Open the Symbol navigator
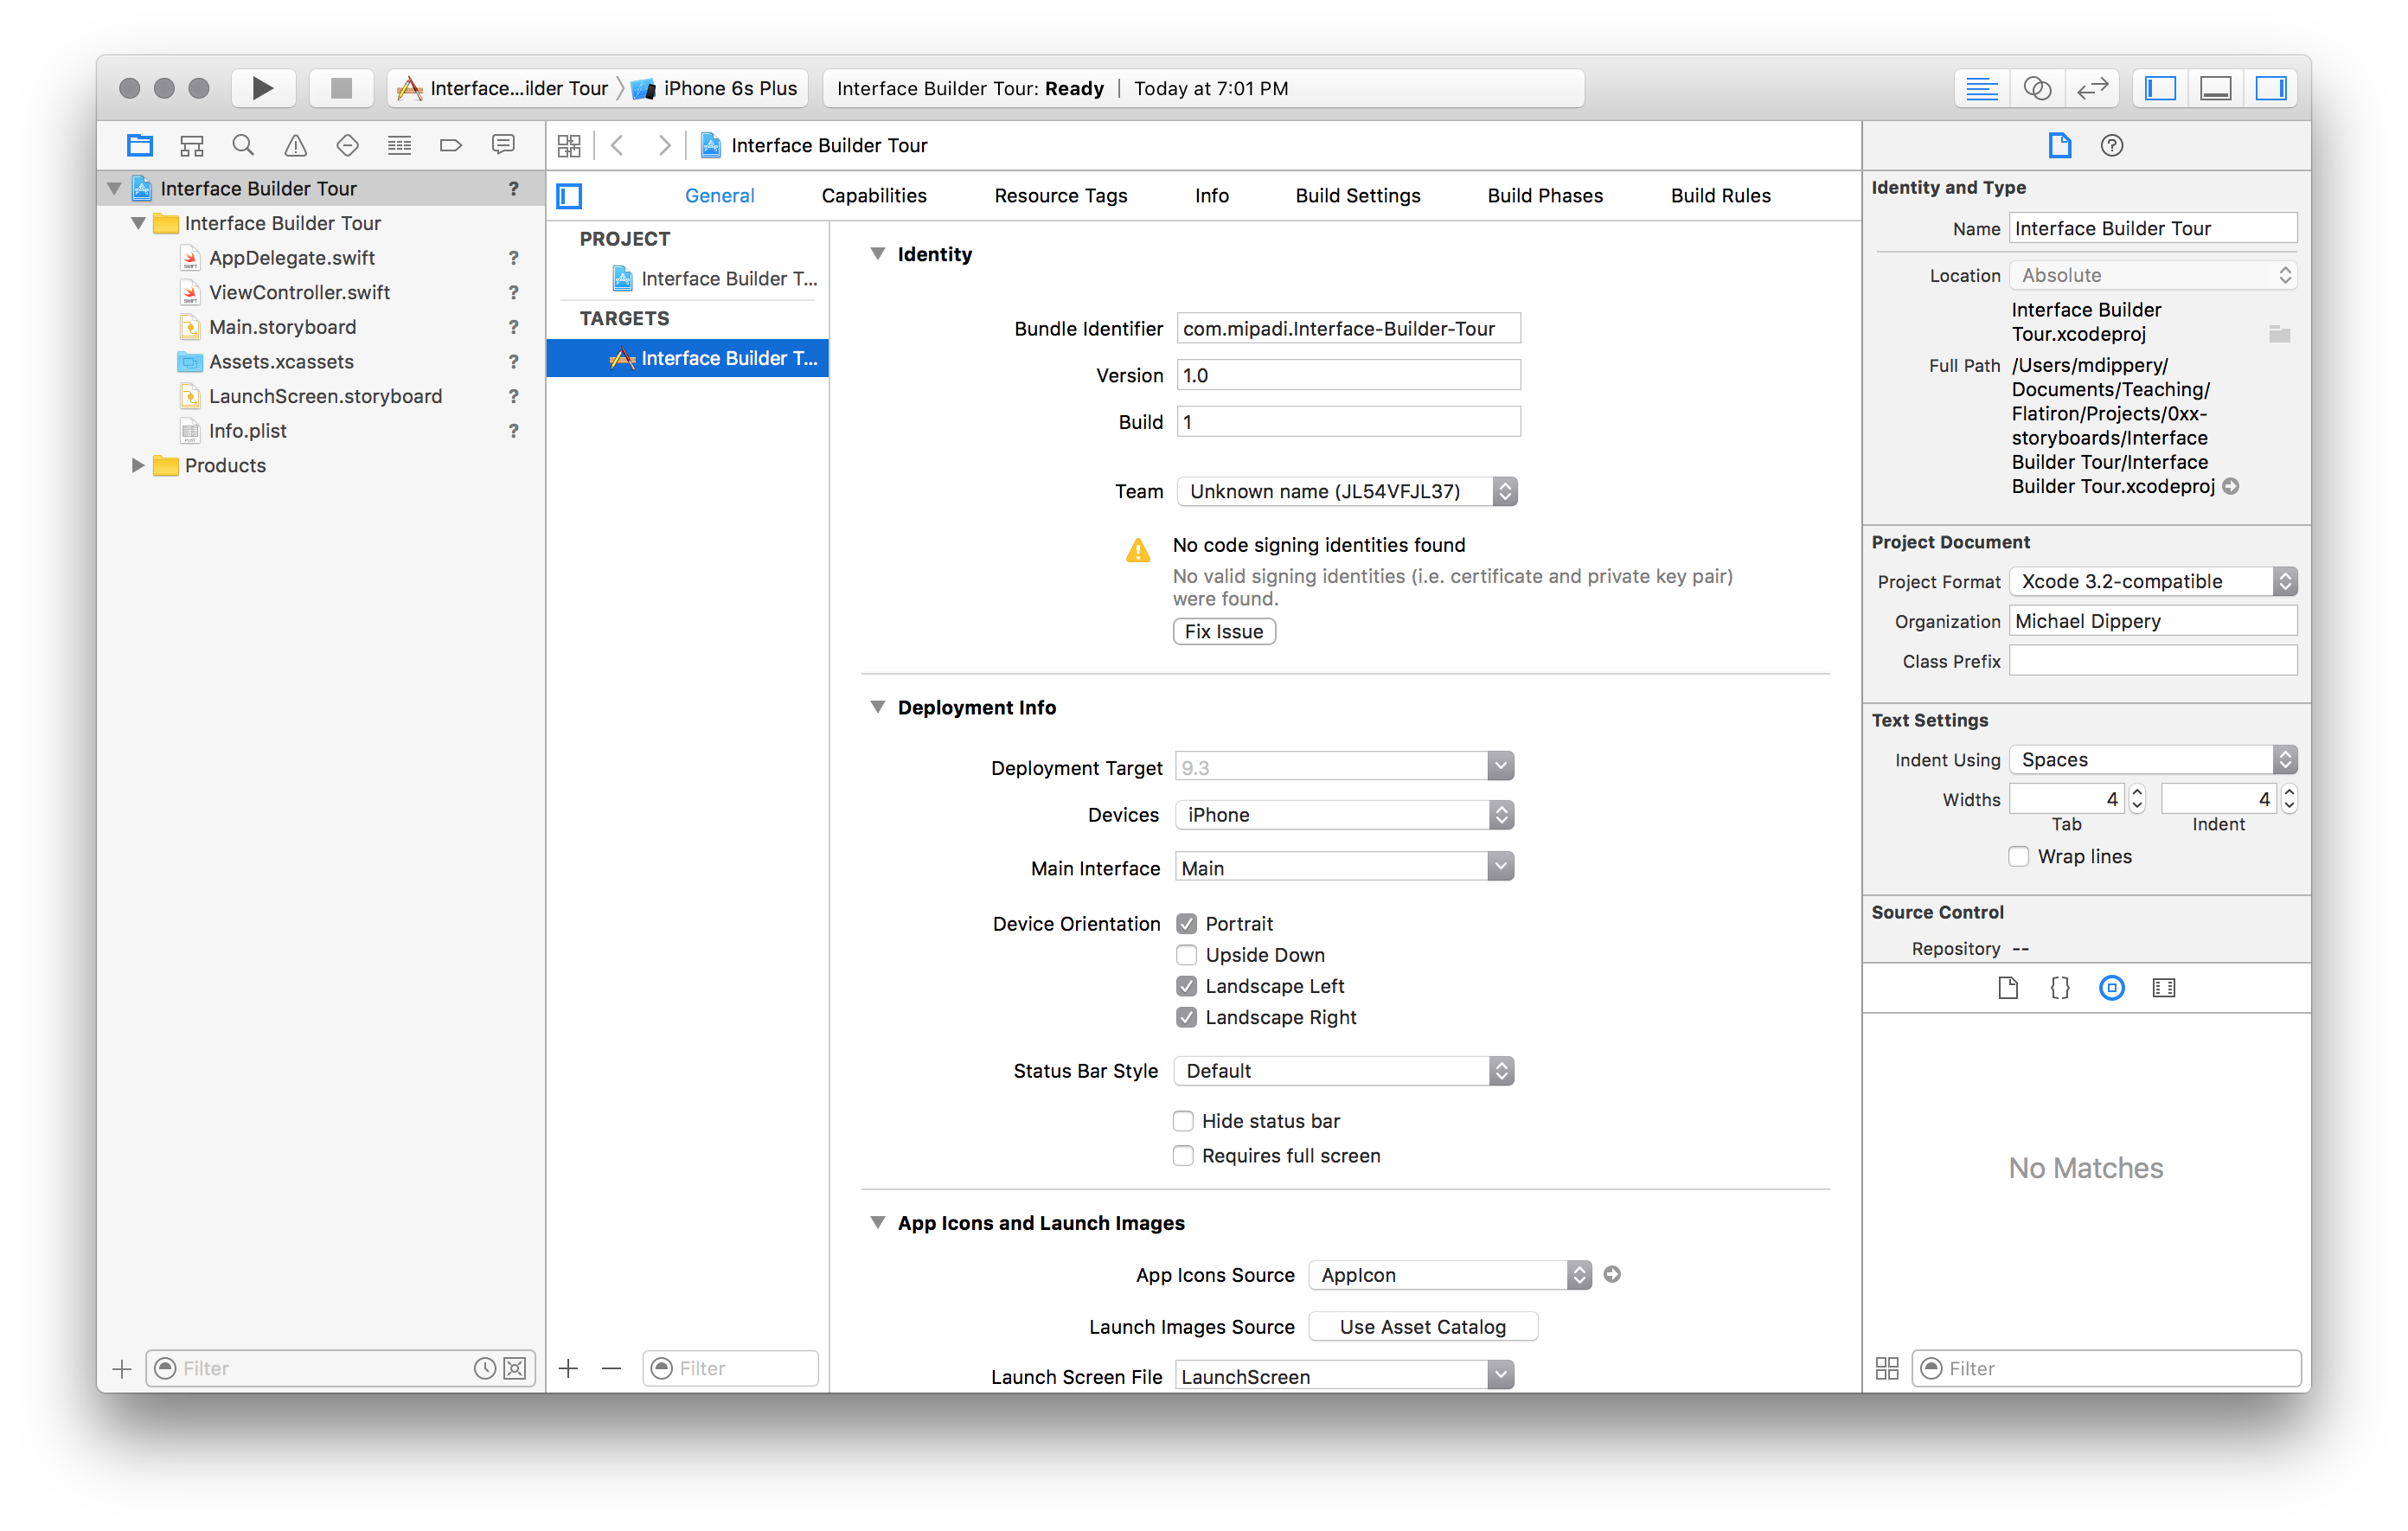Image resolution: width=2408 pixels, height=1531 pixels. 192,145
